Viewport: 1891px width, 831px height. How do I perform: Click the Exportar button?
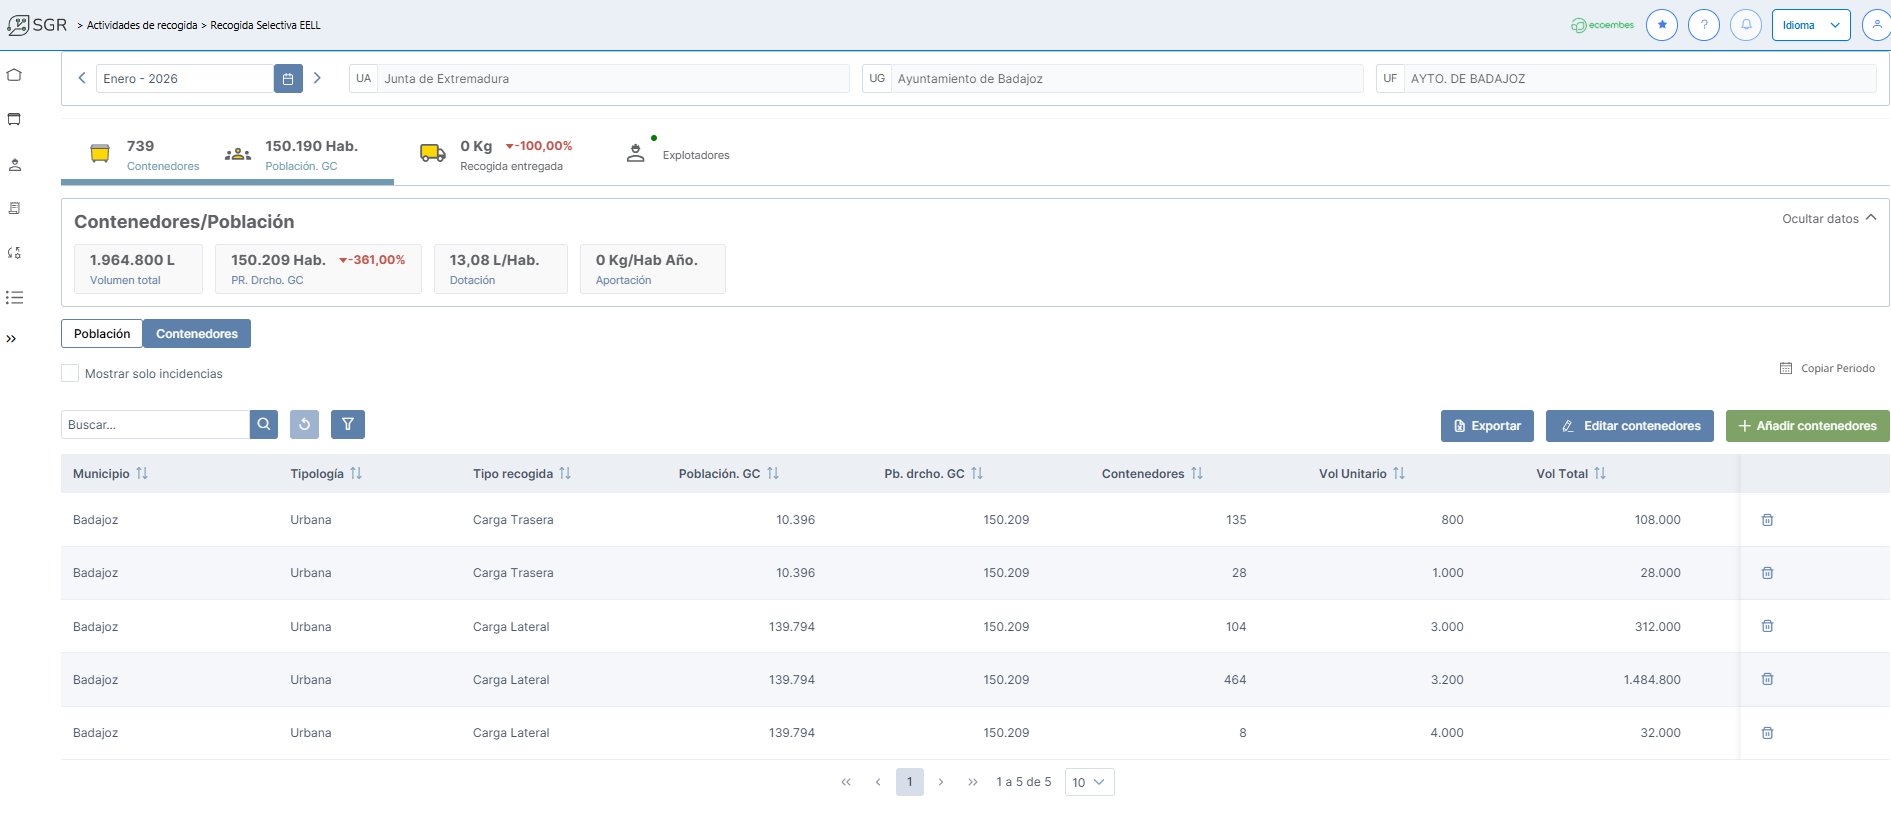coord(1487,426)
